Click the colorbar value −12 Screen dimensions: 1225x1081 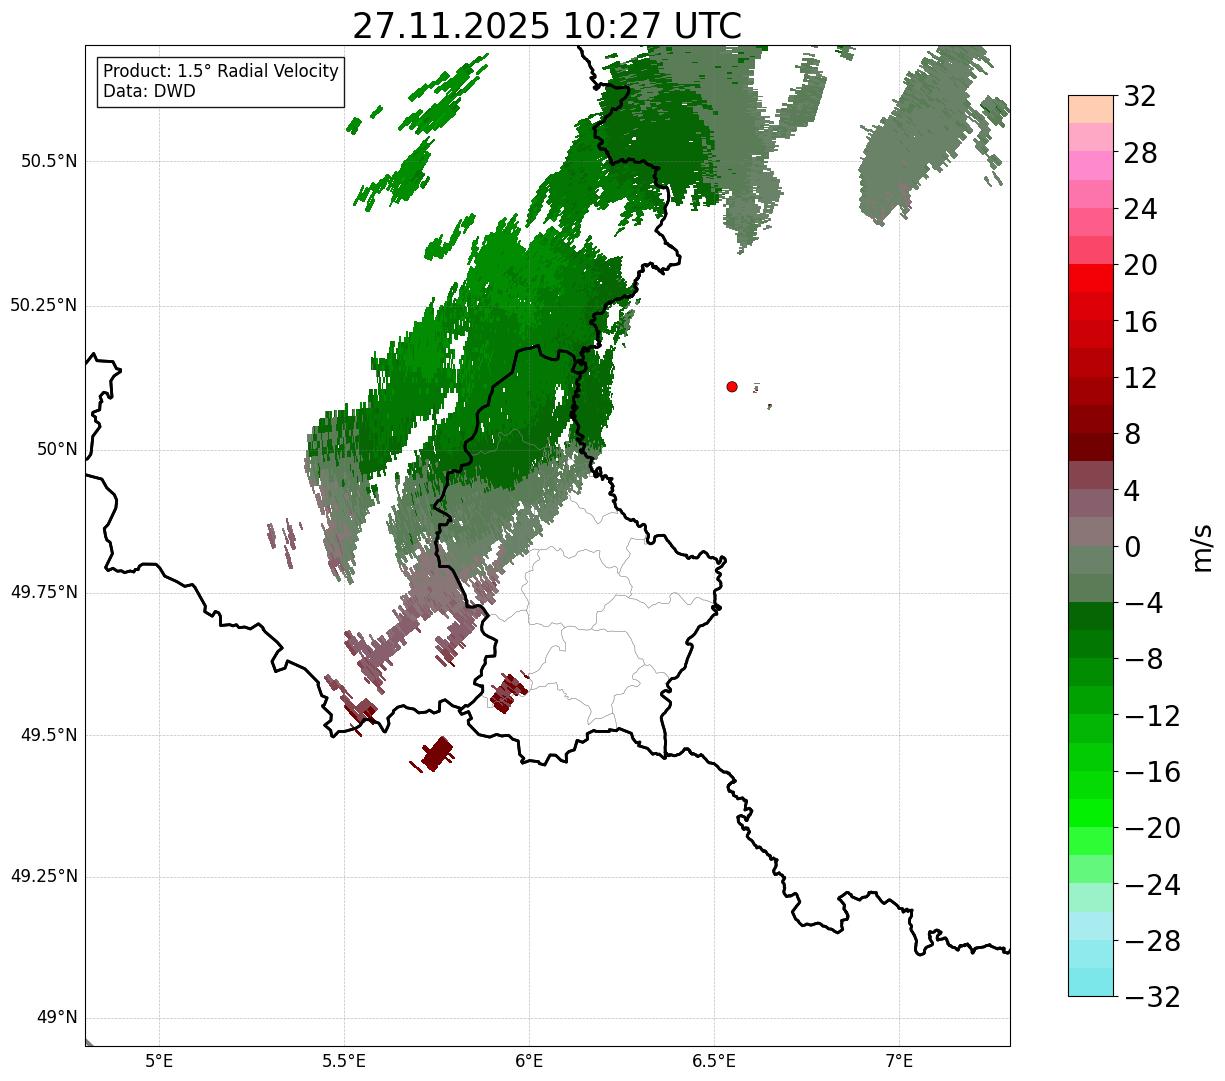coord(1152,716)
